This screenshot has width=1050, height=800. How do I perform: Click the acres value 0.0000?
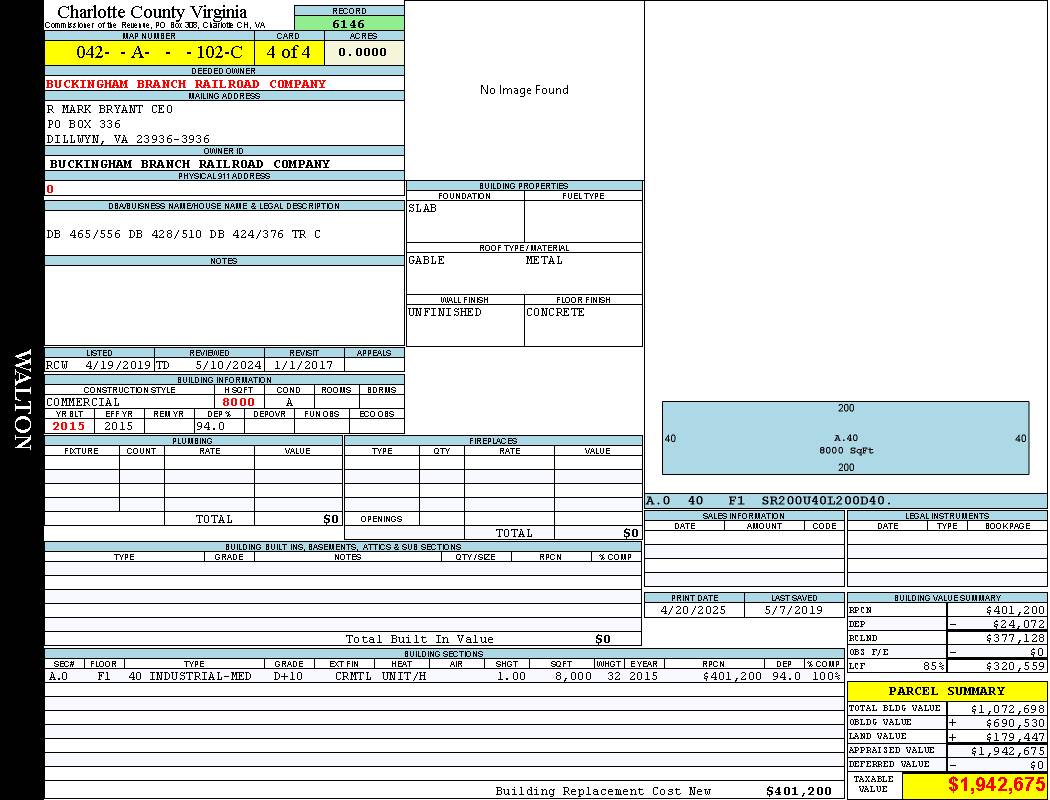[363, 52]
